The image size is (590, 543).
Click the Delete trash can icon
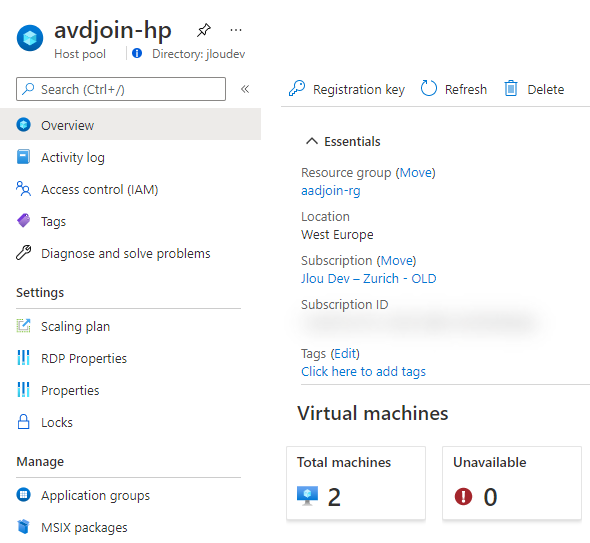click(511, 88)
